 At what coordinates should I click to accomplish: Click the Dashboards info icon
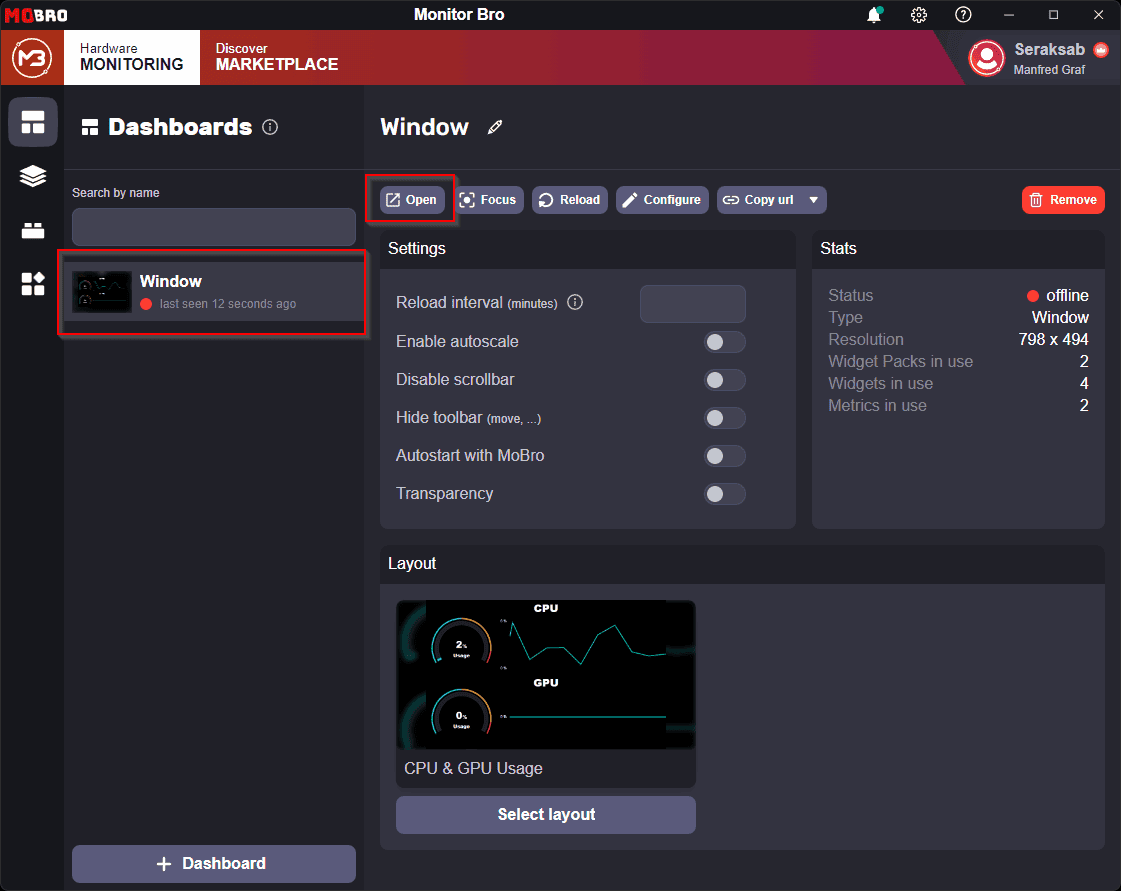(270, 127)
